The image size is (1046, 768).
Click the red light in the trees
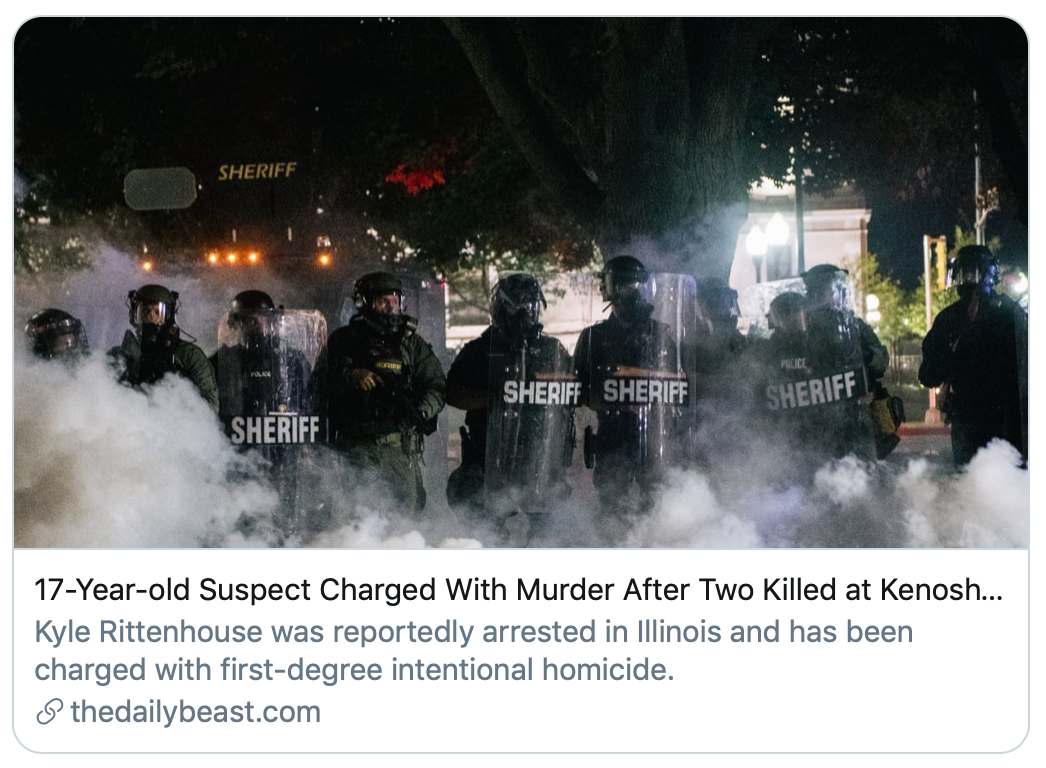(416, 177)
